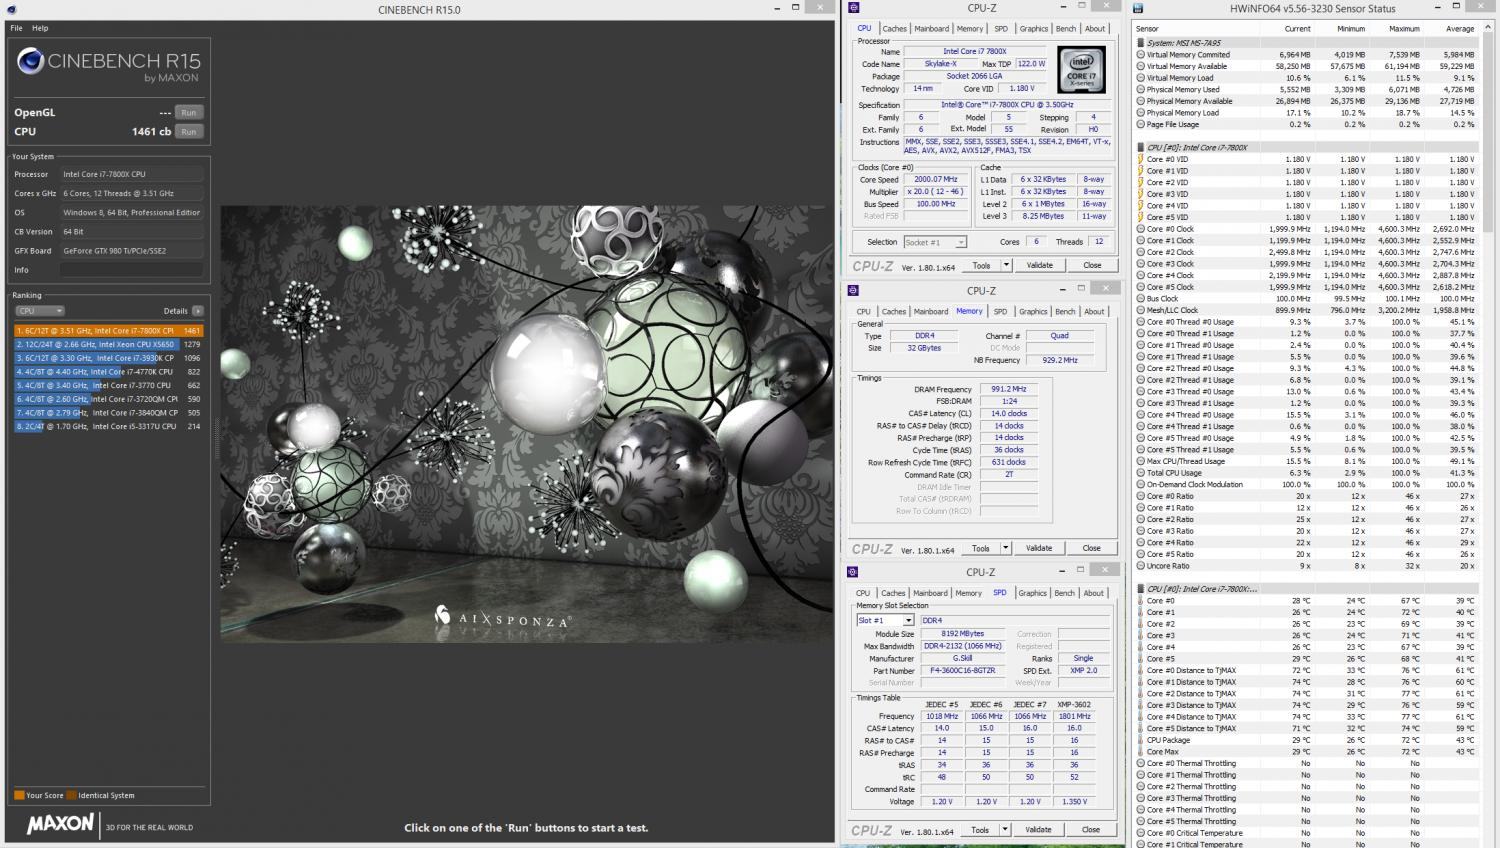Click the On-Demand Clock Modulation row icon
The image size is (1500, 848).
(x=1141, y=484)
